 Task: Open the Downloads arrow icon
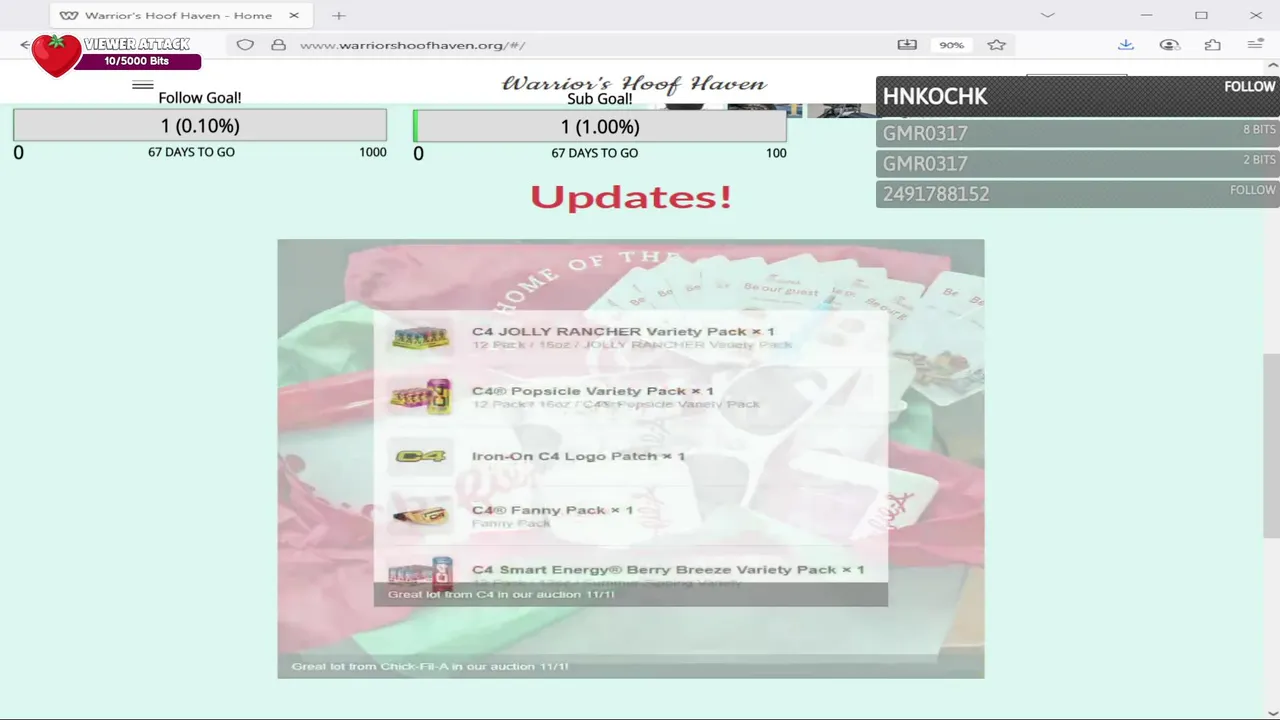point(1126,45)
